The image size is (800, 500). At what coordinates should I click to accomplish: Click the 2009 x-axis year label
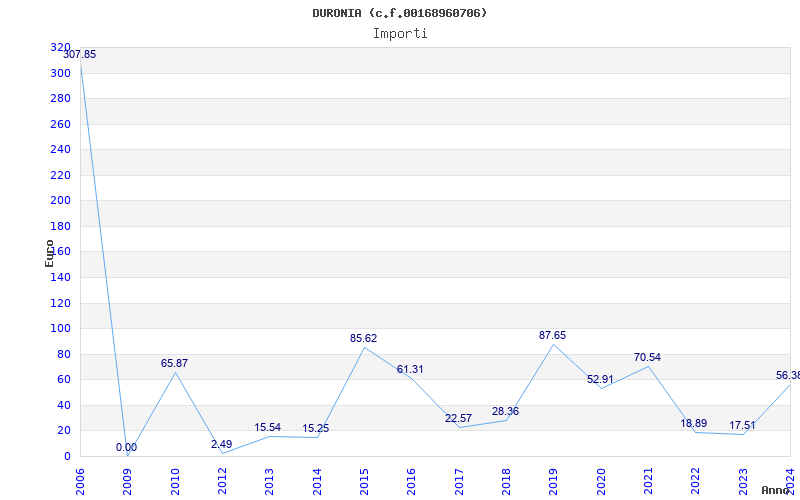128,482
